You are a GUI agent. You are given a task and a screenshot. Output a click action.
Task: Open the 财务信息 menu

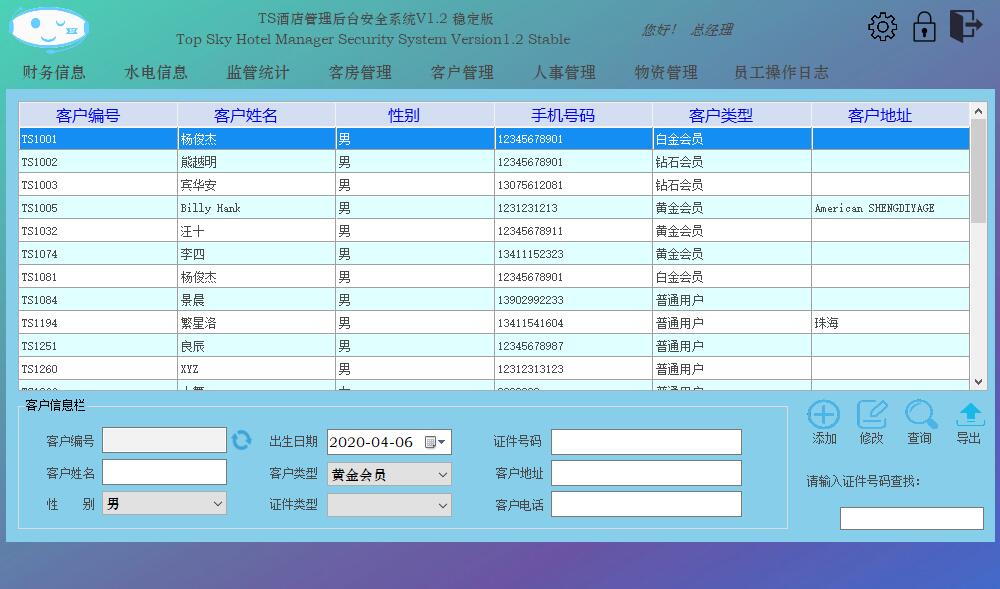[x=54, y=72]
